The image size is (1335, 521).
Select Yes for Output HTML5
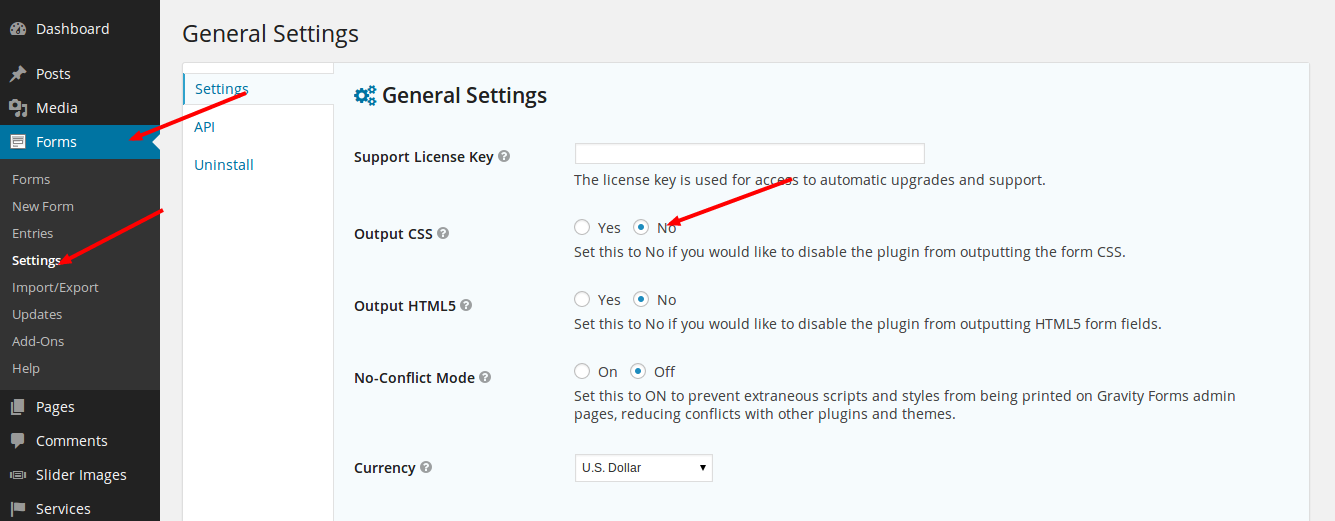(582, 300)
